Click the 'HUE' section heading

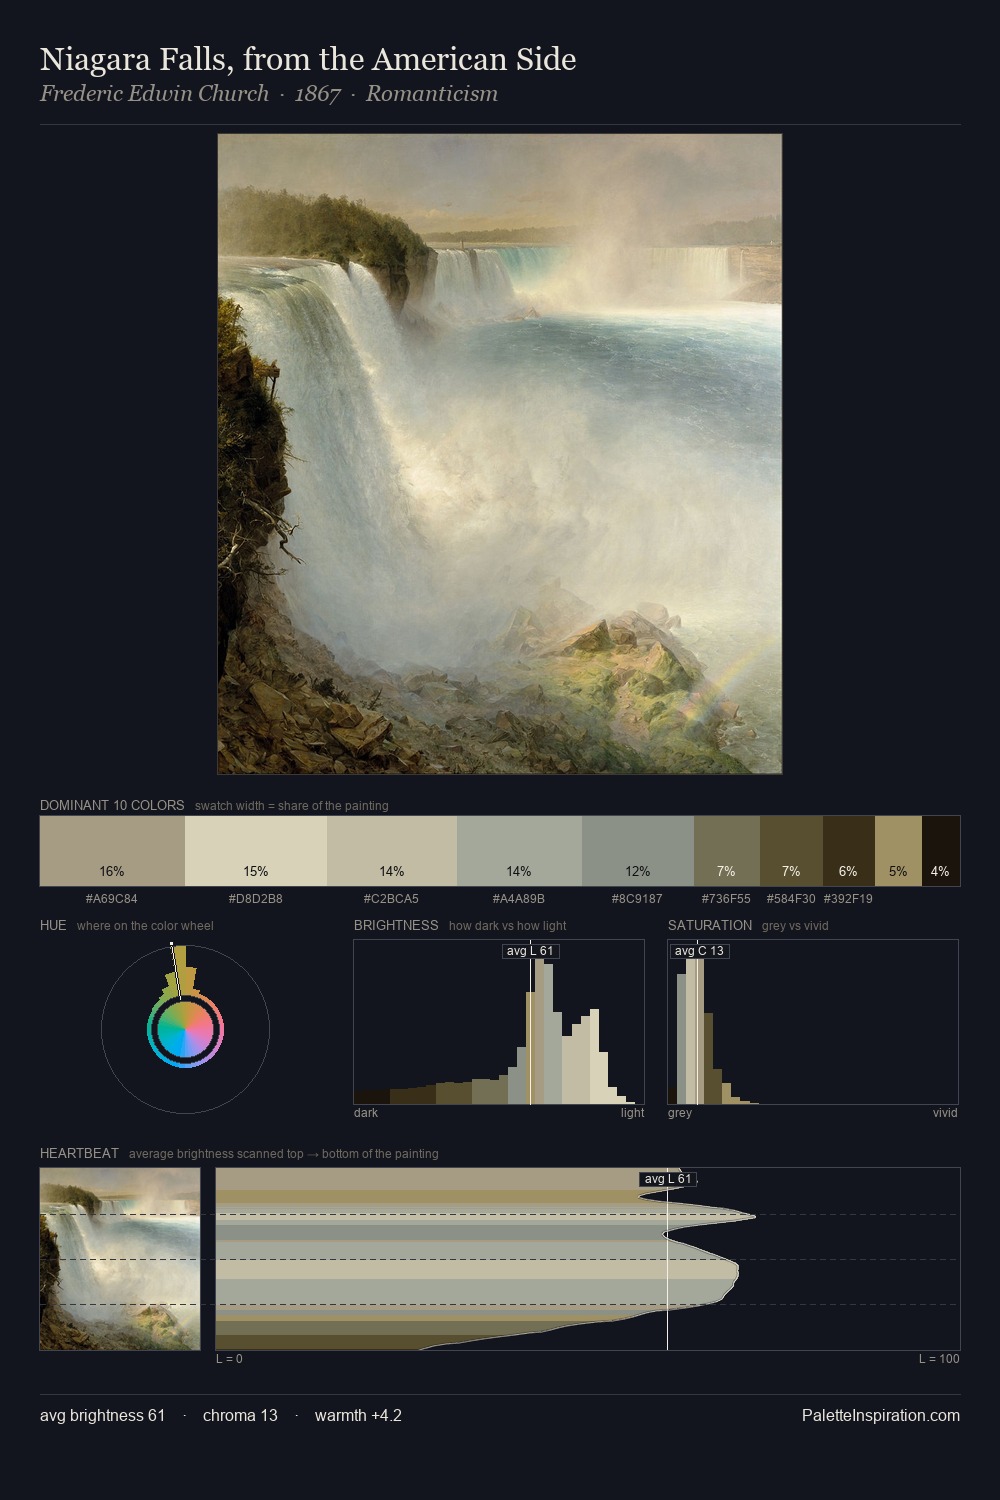(x=53, y=925)
